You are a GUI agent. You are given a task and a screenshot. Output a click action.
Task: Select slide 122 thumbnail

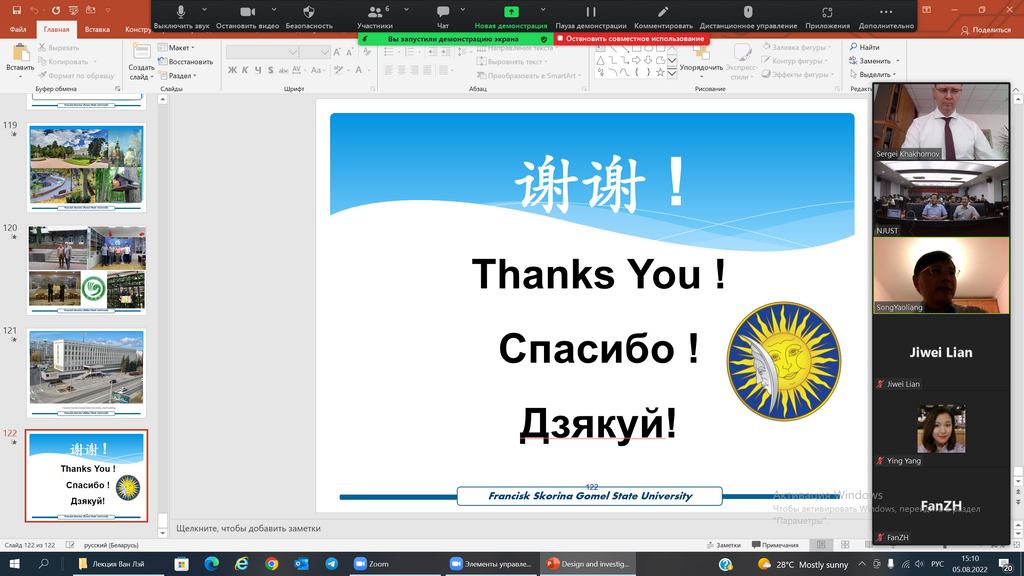tap(86, 475)
